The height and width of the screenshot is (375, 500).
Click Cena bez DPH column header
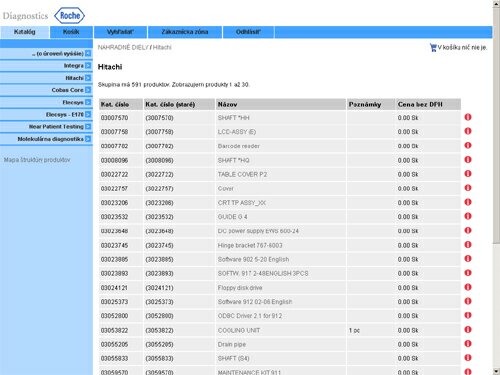pyautogui.click(x=428, y=104)
